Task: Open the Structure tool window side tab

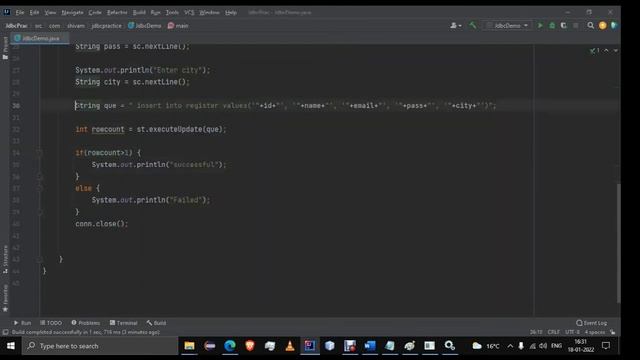Action: (x=5, y=260)
